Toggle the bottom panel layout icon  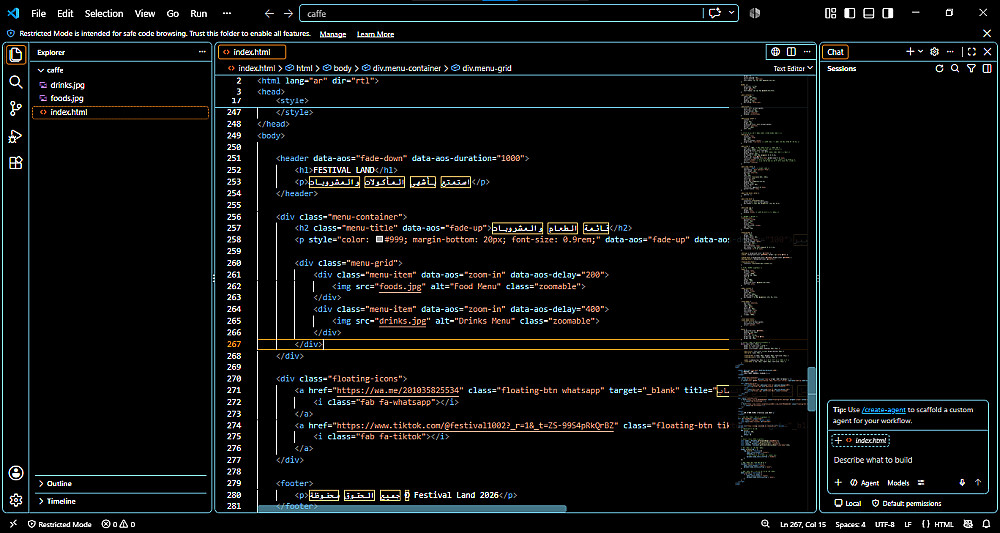868,13
